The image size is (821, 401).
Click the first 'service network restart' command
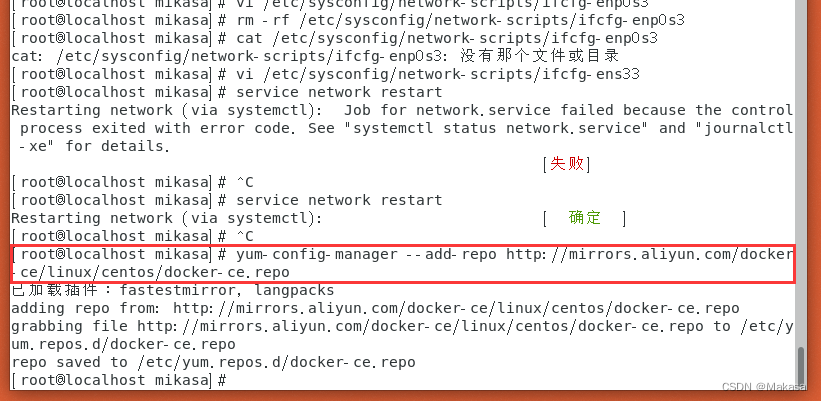click(x=339, y=93)
